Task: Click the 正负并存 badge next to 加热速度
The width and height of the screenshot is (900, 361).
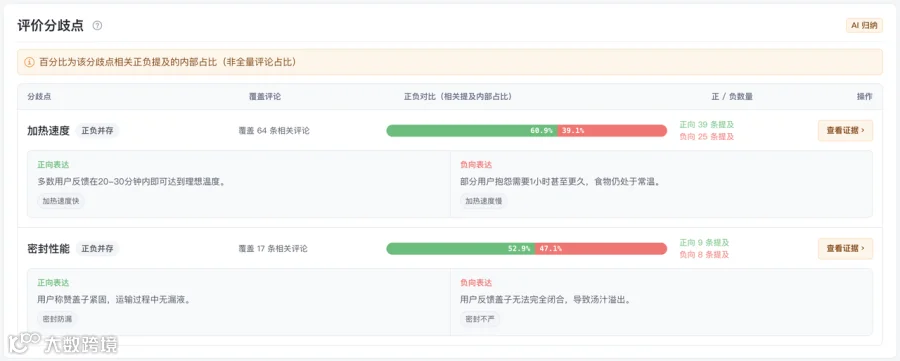Action: pos(98,131)
